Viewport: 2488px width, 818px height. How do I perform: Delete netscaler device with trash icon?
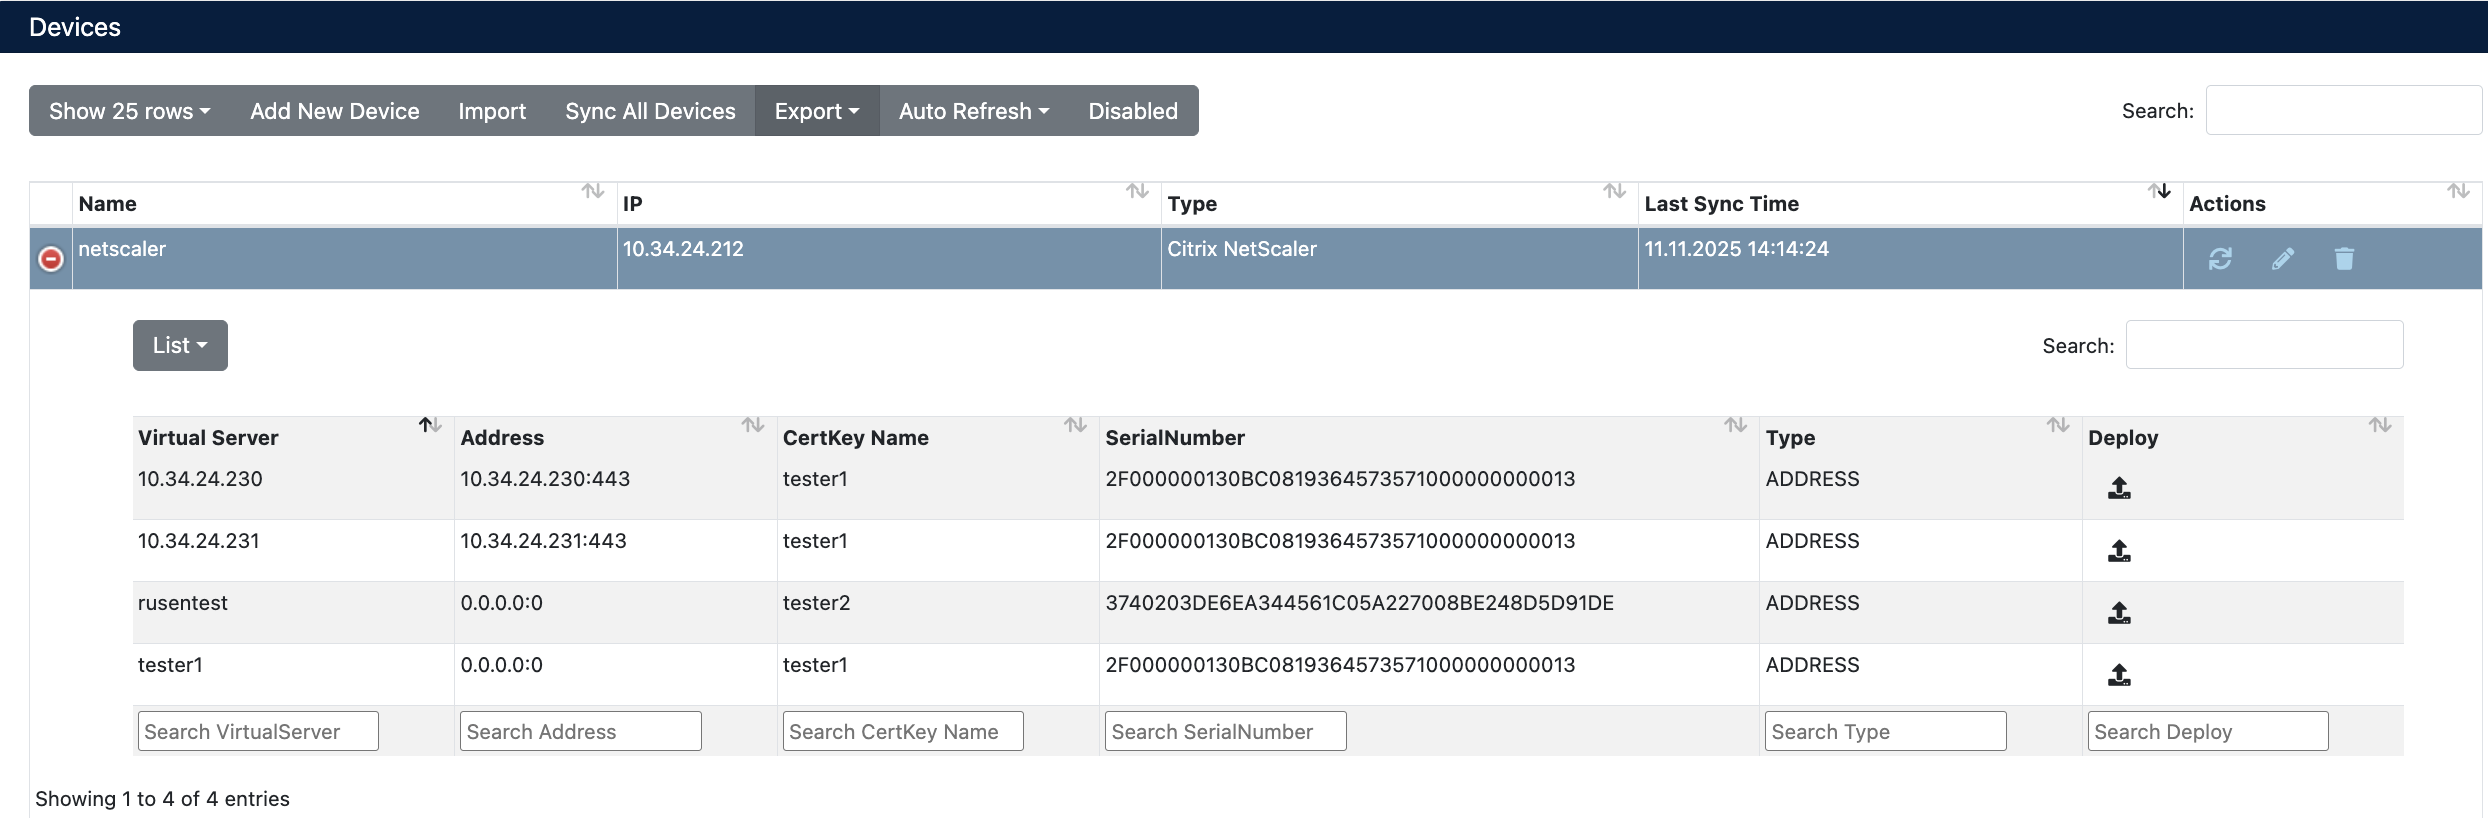2344,259
